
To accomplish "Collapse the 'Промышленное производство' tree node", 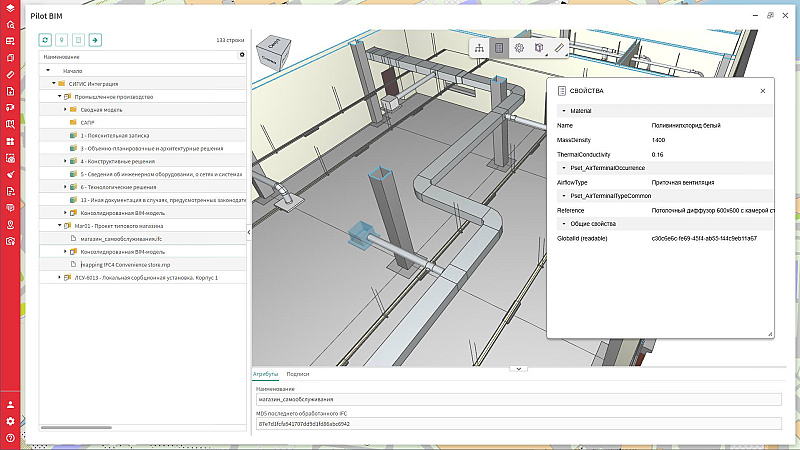I will pos(59,96).
